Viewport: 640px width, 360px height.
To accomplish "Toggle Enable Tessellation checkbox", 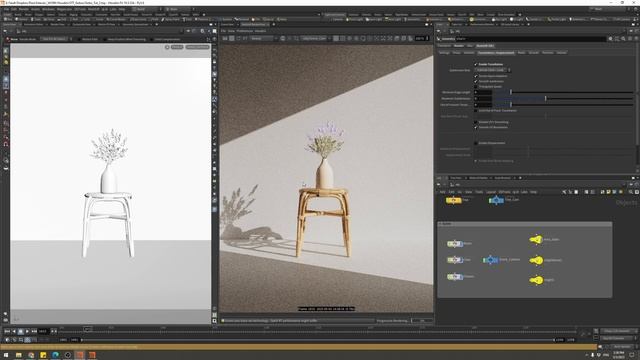I will (x=476, y=64).
